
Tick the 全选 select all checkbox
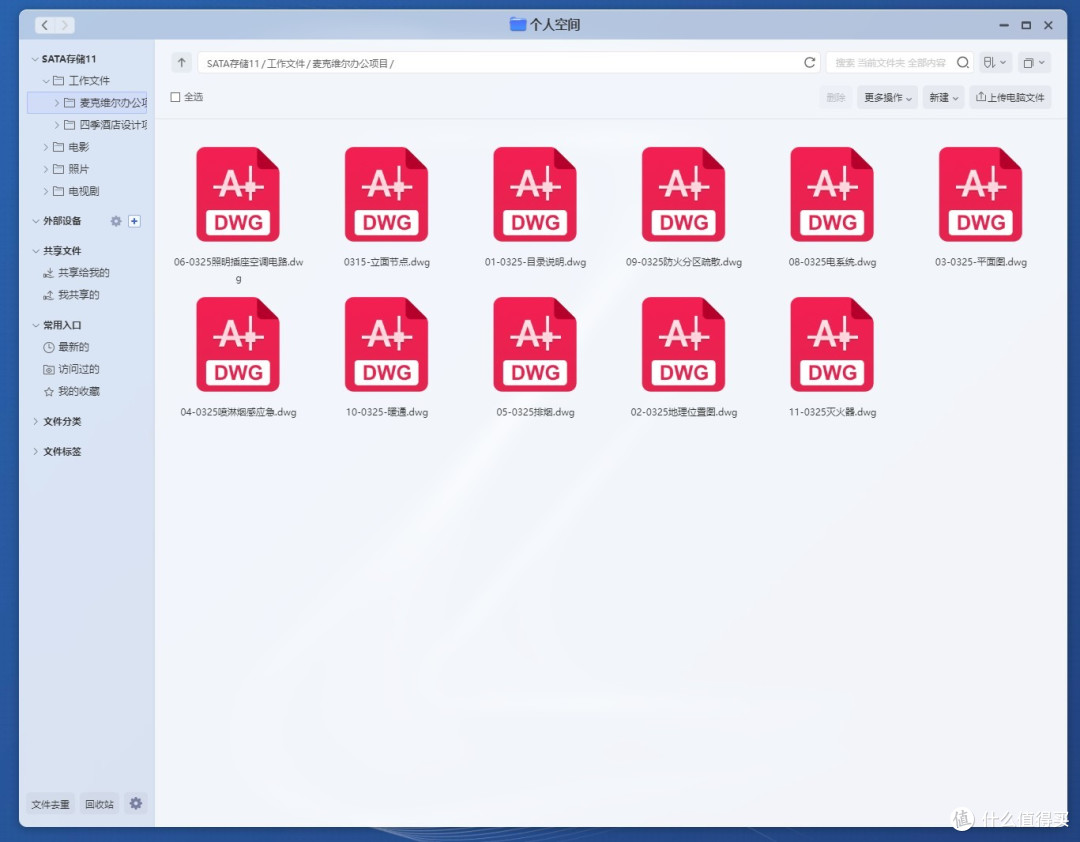tap(175, 97)
